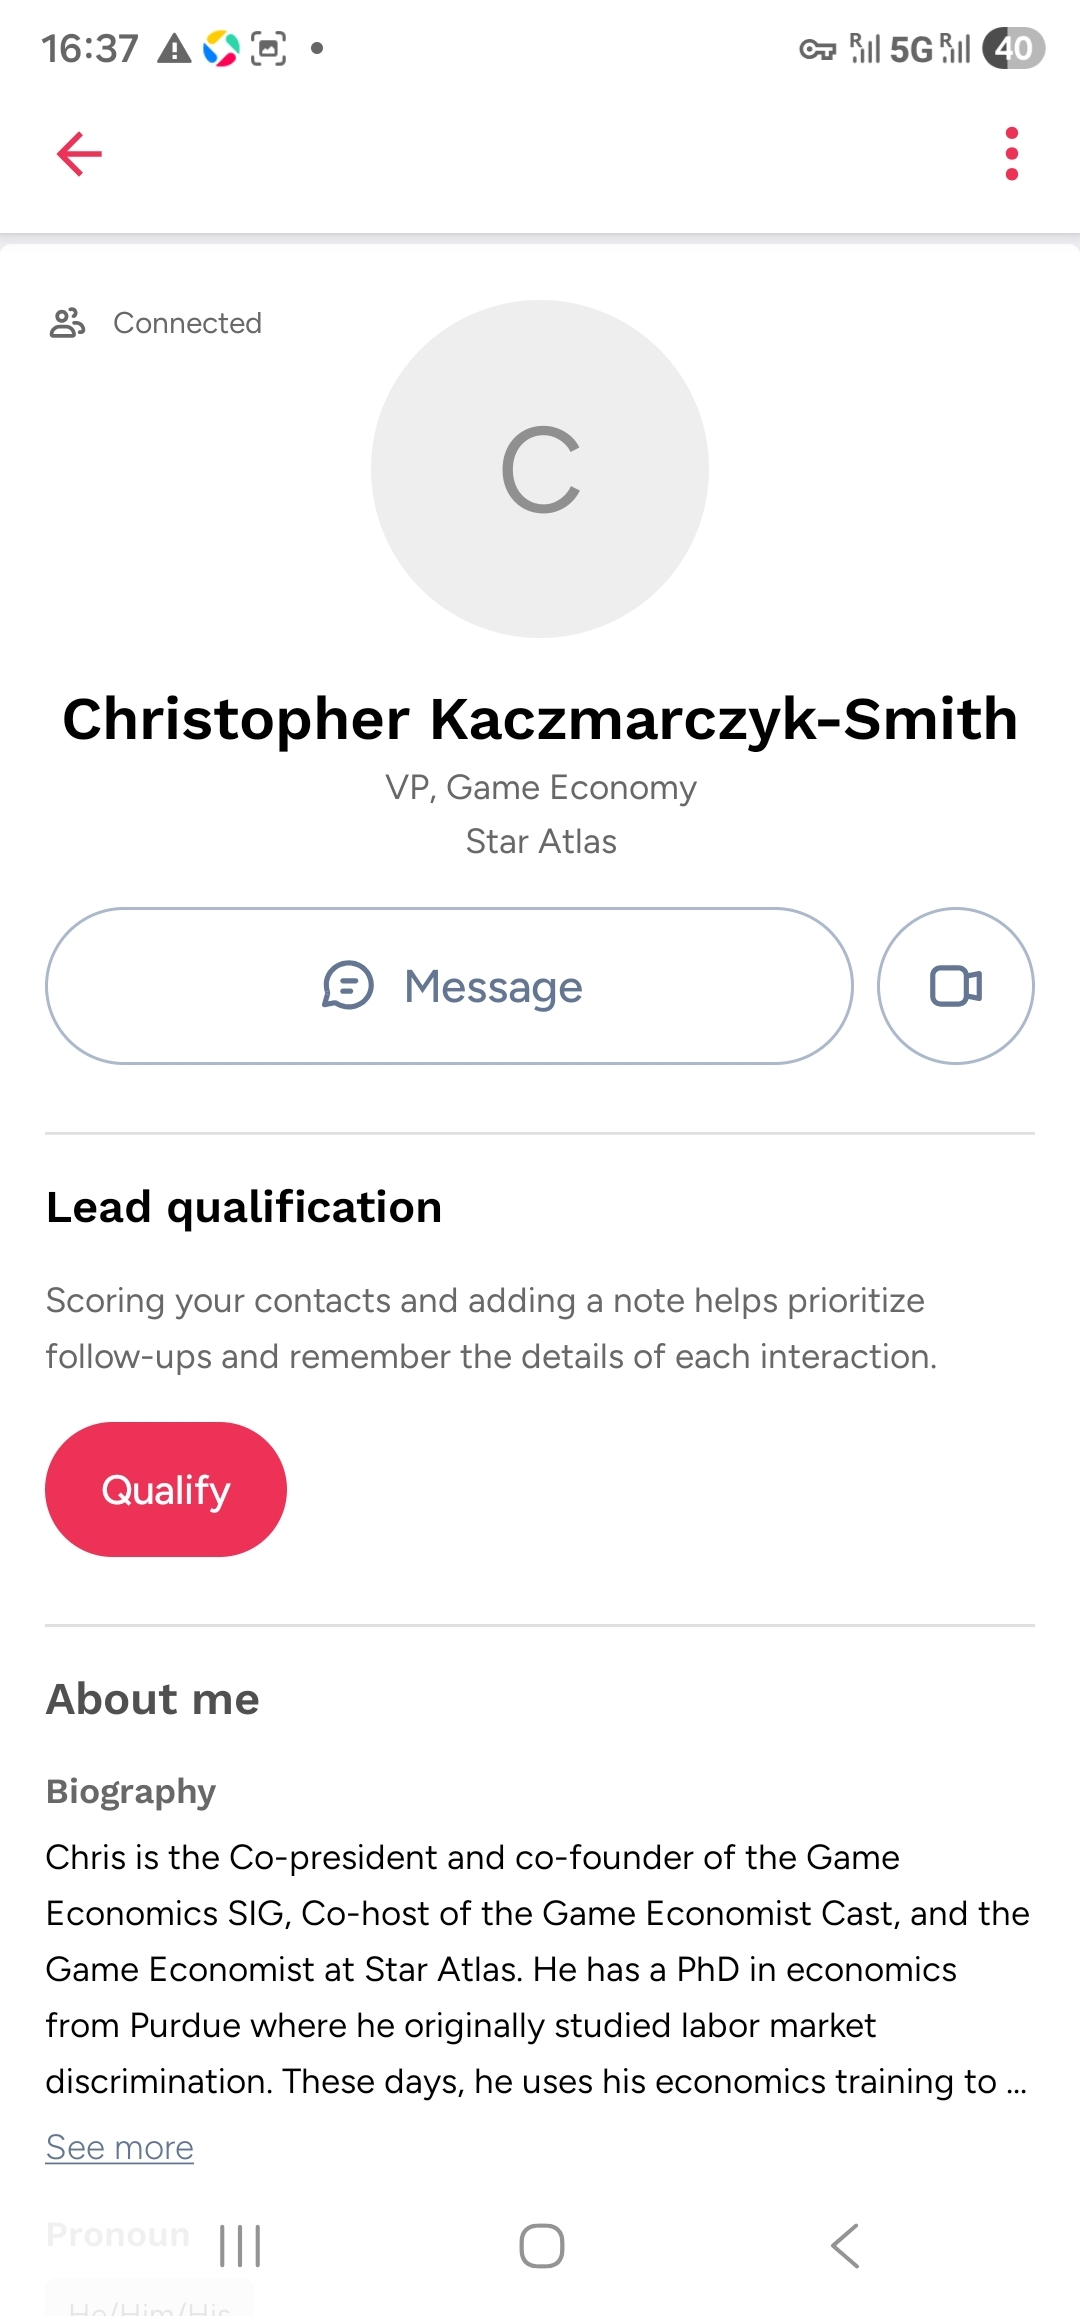The image size is (1080, 2316).
Task: Open the three-dot overflow menu
Action: (1011, 154)
